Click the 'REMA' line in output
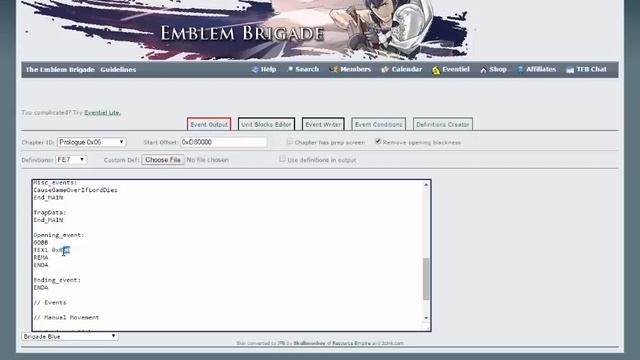Screen dimensions: 640x360 [x=41, y=258]
